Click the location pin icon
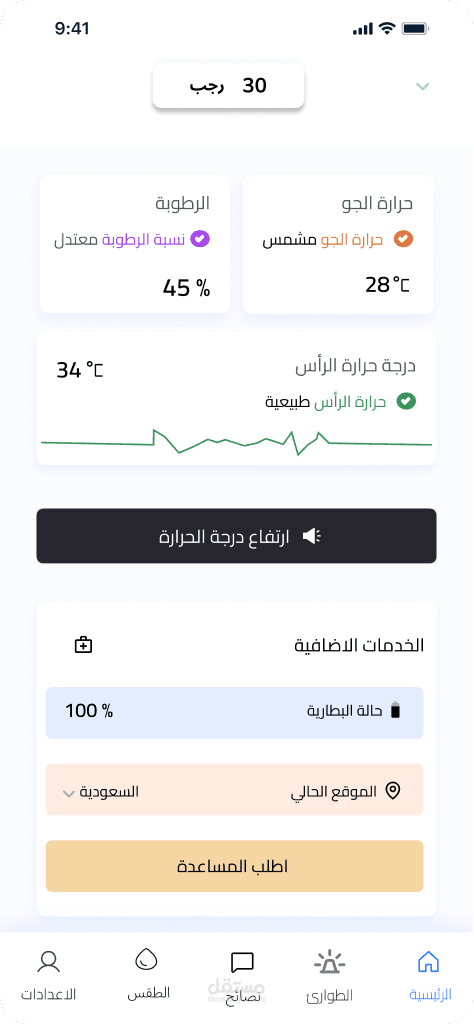 393,792
